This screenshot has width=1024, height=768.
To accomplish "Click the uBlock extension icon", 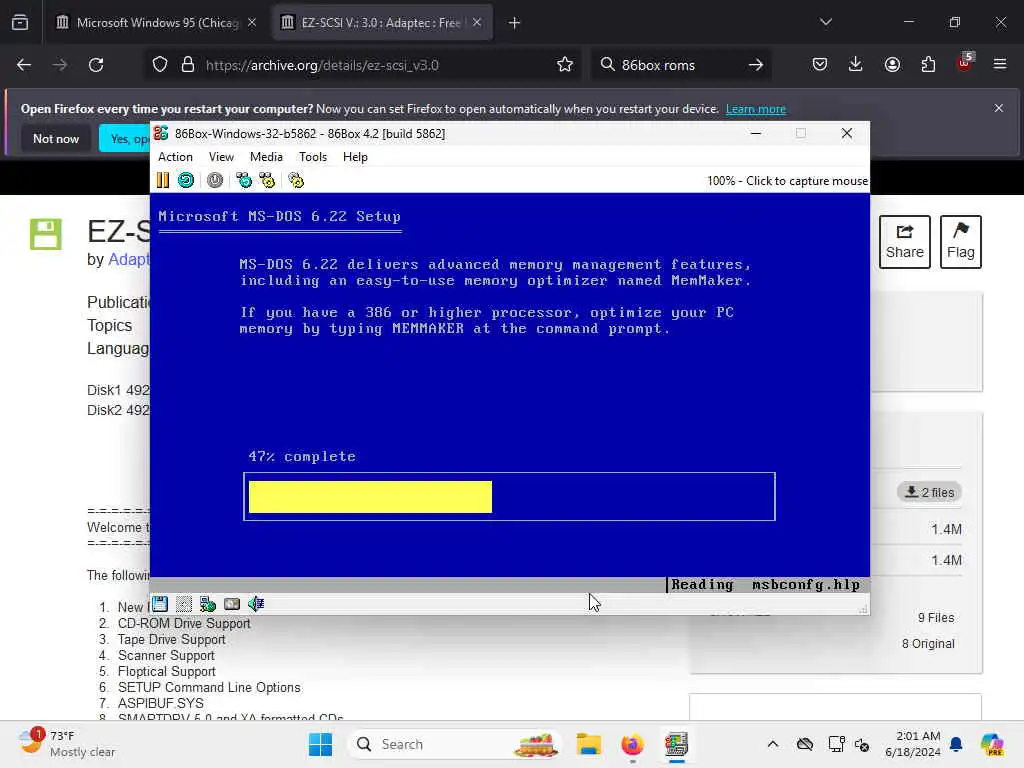I will point(964,63).
